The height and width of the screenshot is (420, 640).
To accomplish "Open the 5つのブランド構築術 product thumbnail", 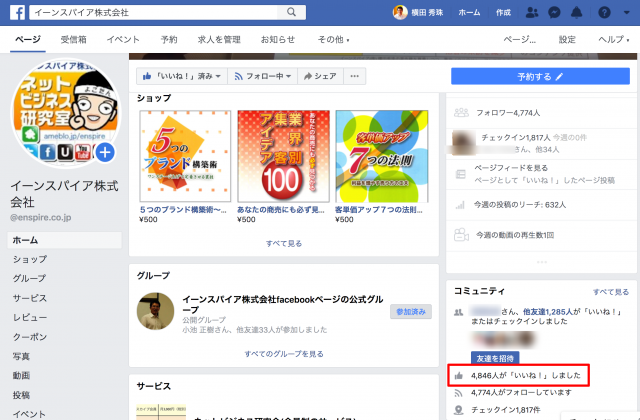I will click(x=185, y=156).
